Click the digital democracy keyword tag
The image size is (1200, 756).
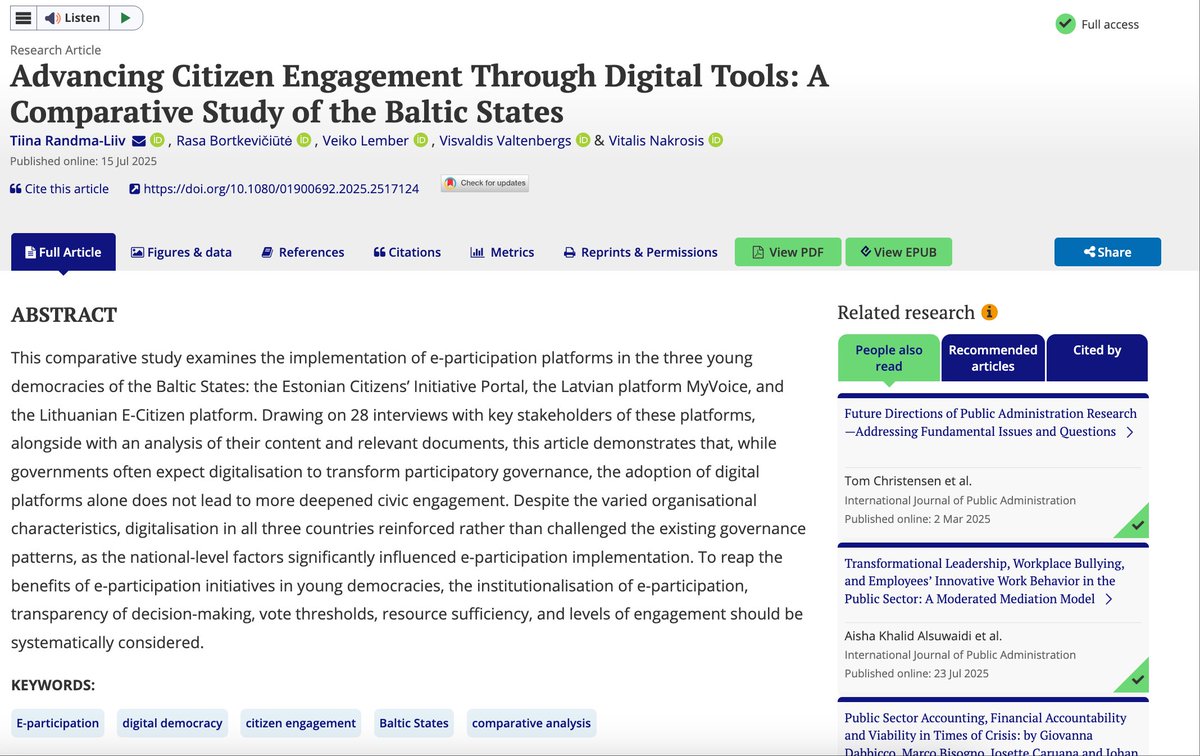172,723
